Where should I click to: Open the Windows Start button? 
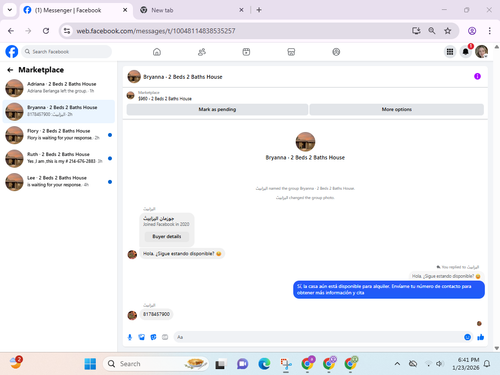tap(90, 364)
